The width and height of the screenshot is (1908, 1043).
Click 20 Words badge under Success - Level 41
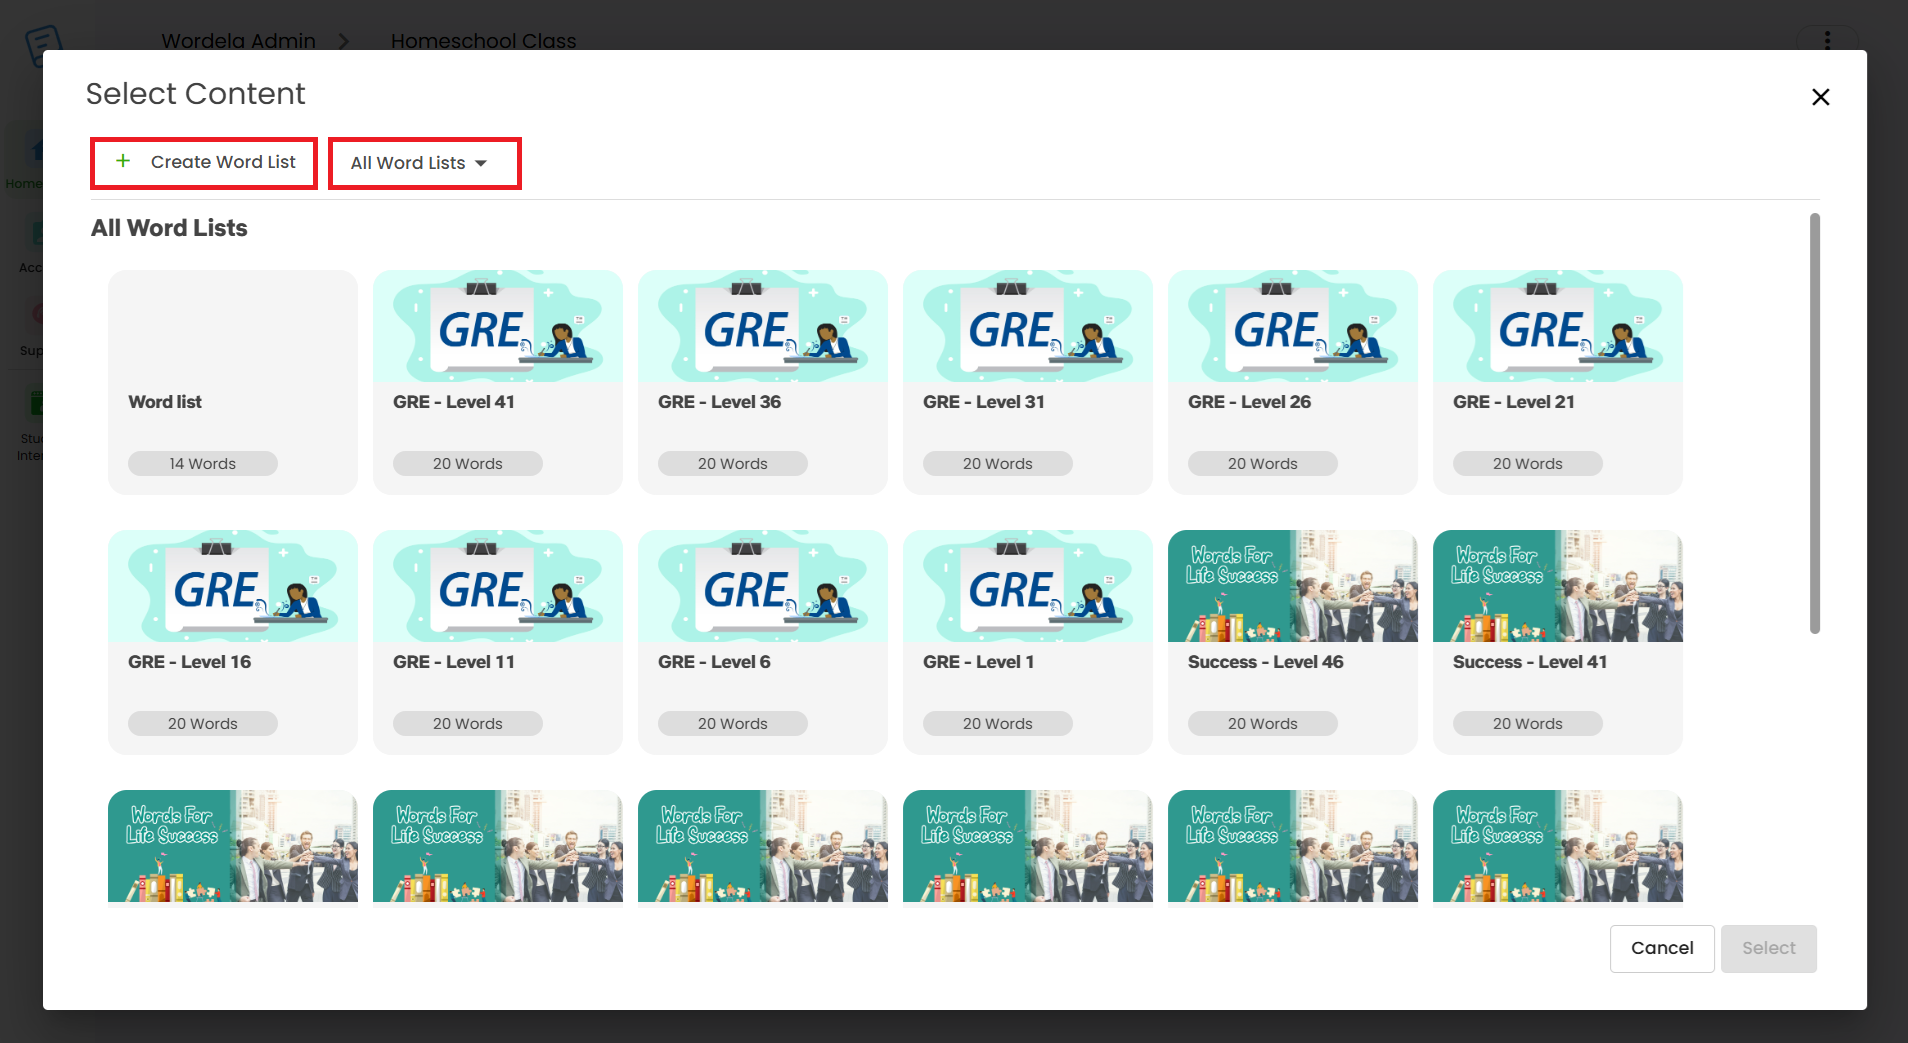coord(1528,724)
